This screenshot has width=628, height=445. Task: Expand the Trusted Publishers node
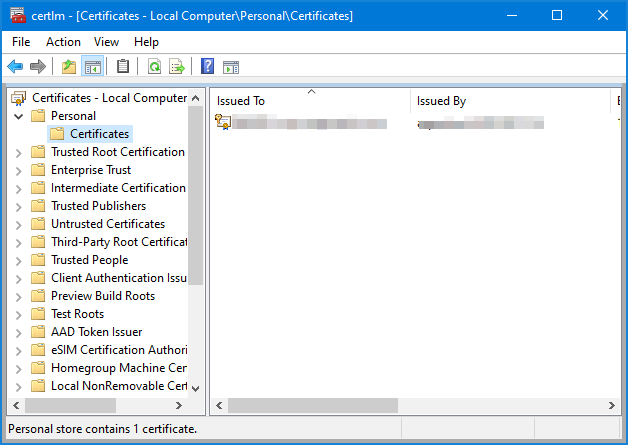pyautogui.click(x=18, y=207)
